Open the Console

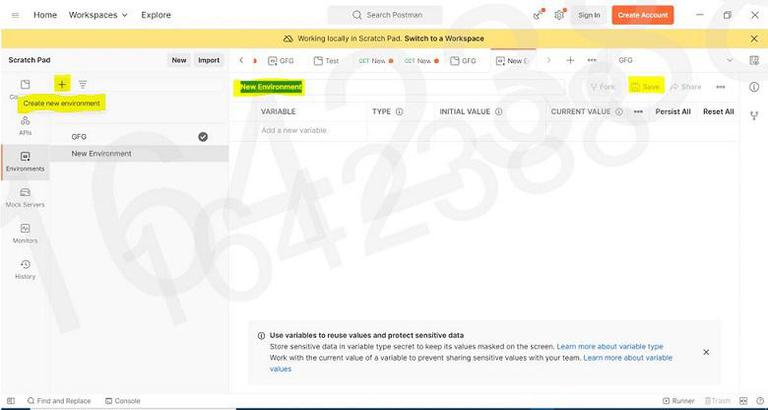pyautogui.click(x=122, y=401)
